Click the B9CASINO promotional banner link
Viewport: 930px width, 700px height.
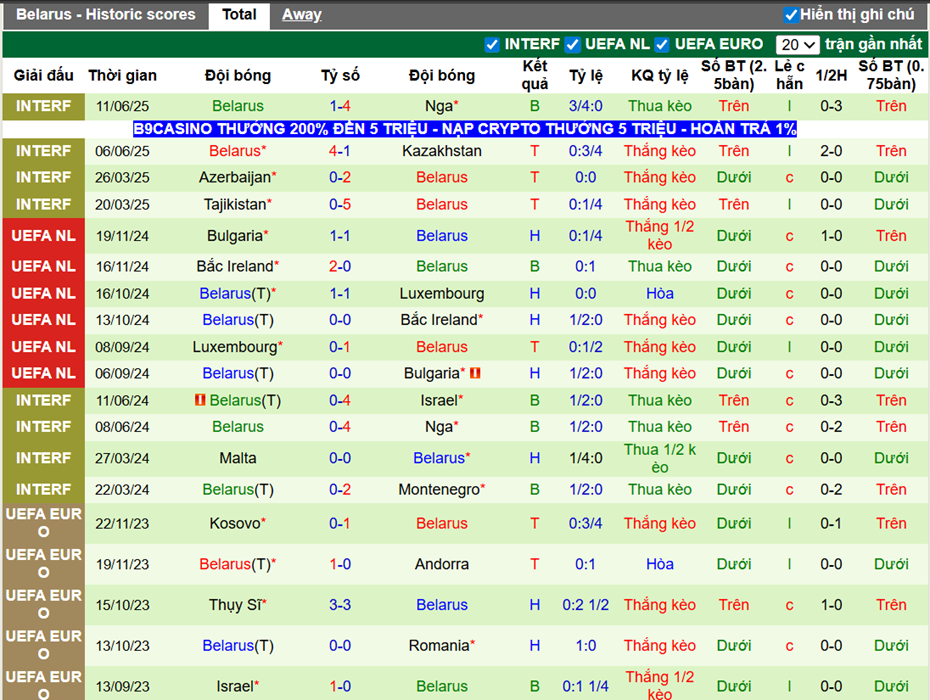(464, 129)
